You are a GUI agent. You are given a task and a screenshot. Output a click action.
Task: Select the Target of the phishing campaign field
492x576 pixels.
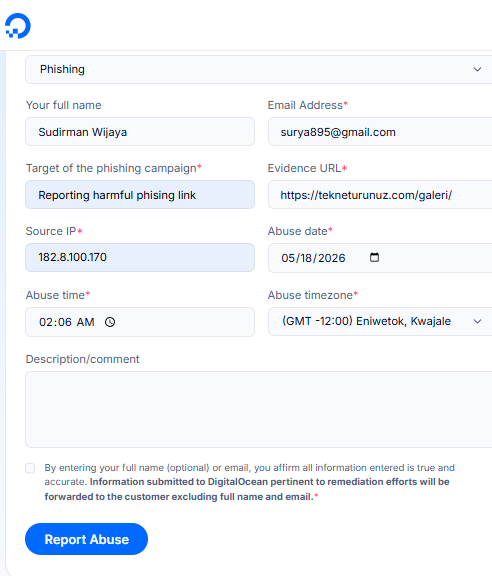pos(140,195)
